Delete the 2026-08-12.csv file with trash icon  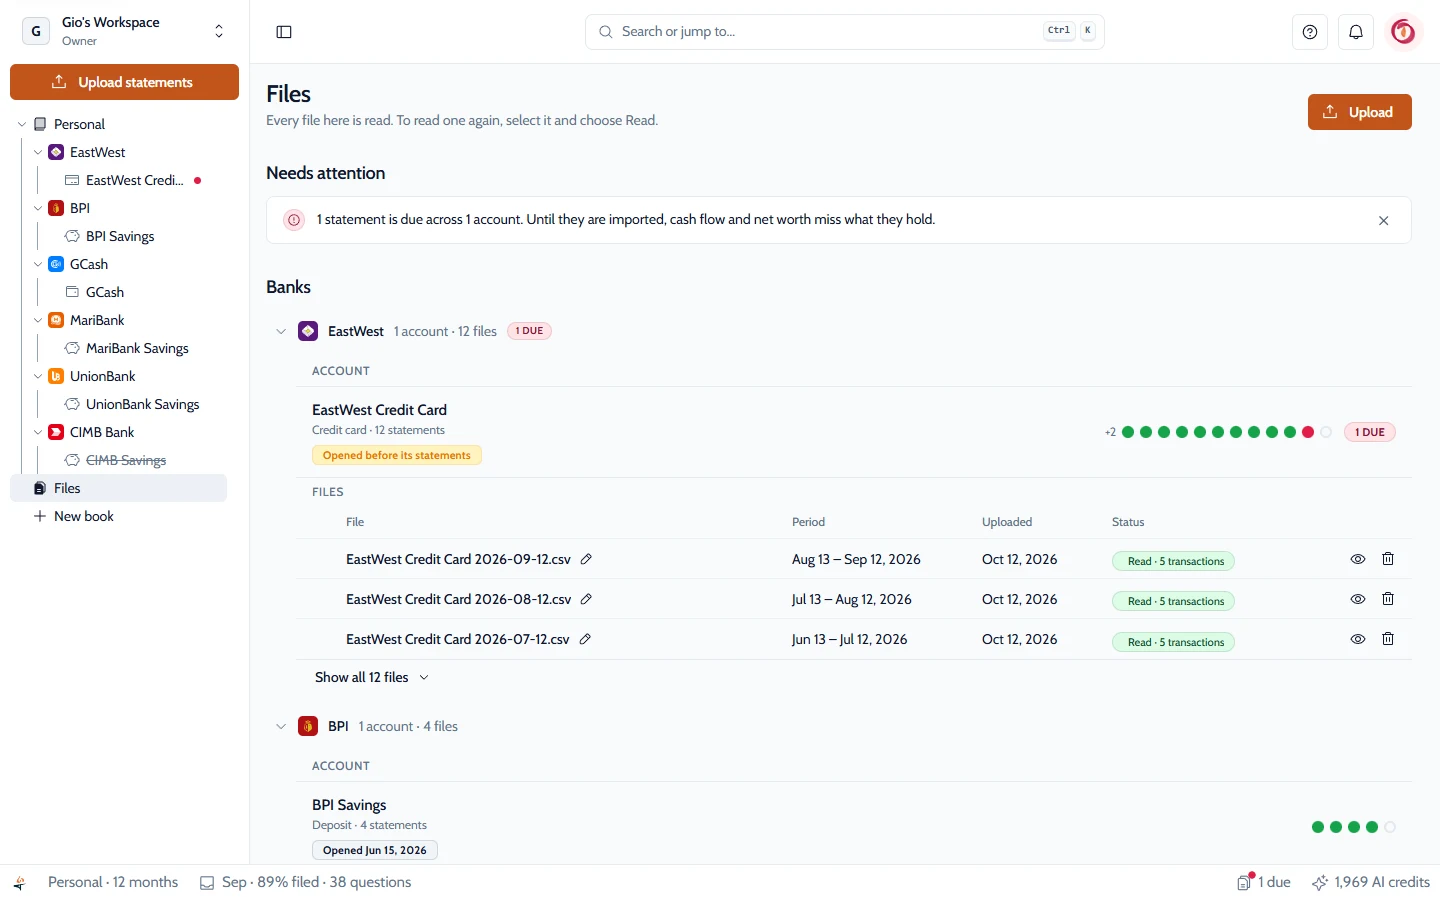1388,599
